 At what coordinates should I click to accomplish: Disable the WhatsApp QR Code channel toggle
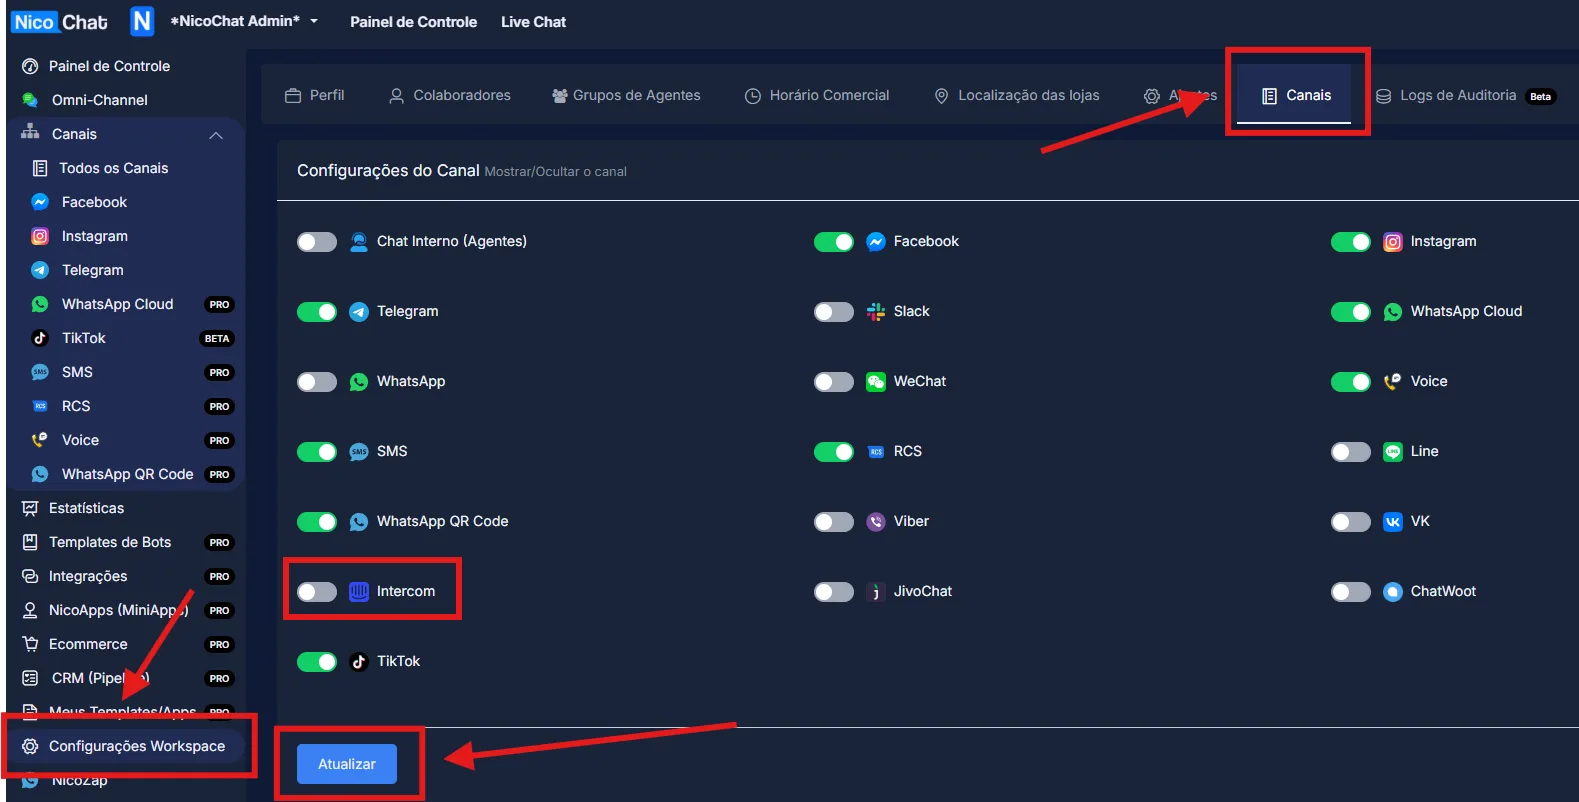(x=317, y=522)
